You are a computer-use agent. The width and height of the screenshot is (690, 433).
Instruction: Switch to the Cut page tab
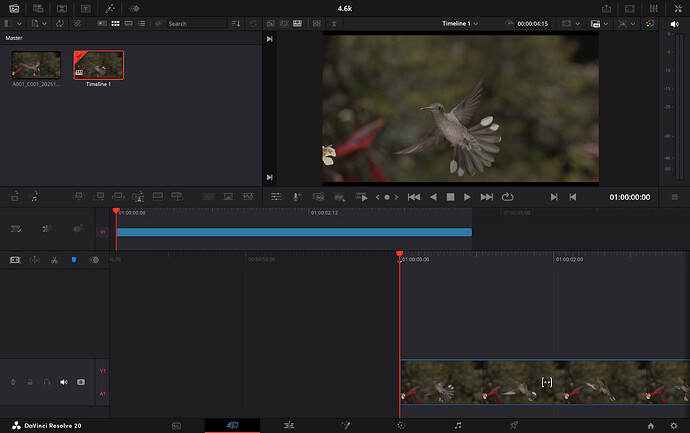point(232,425)
